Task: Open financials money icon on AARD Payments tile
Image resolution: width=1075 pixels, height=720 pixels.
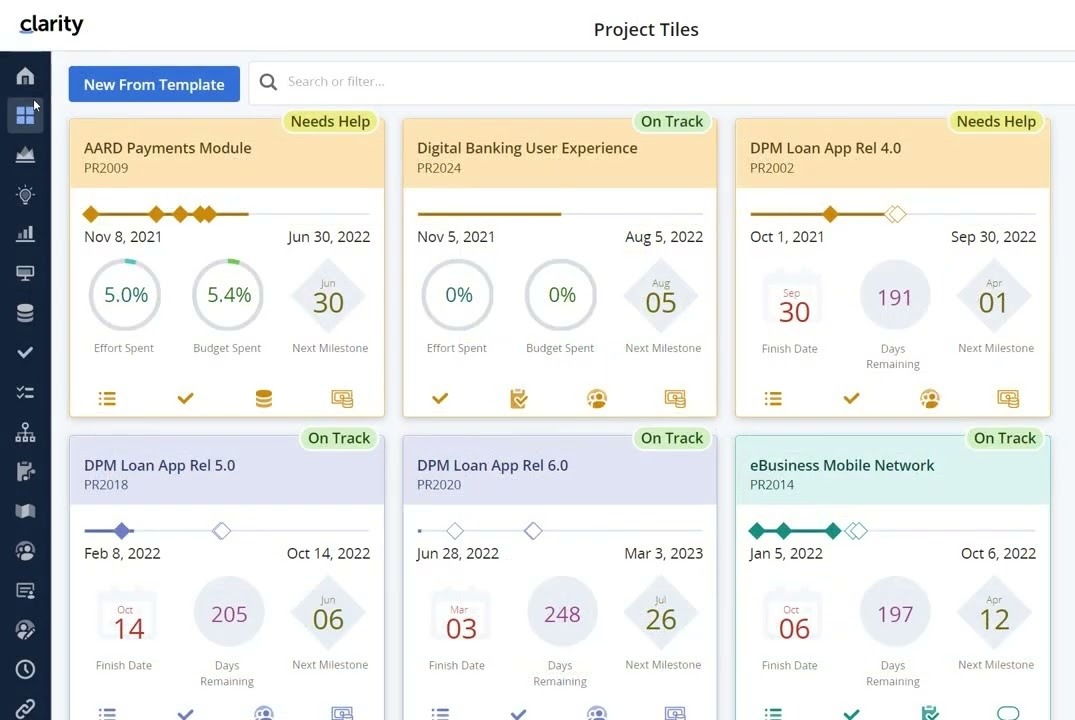Action: [342, 398]
